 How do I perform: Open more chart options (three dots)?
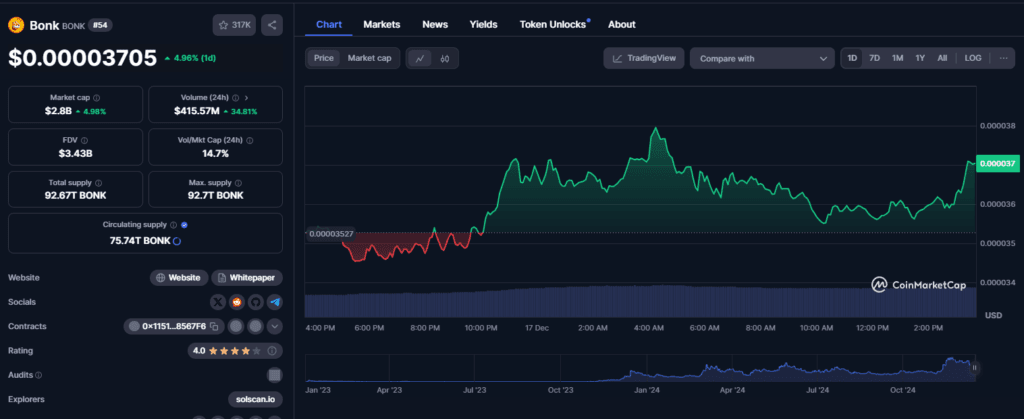(x=1003, y=58)
